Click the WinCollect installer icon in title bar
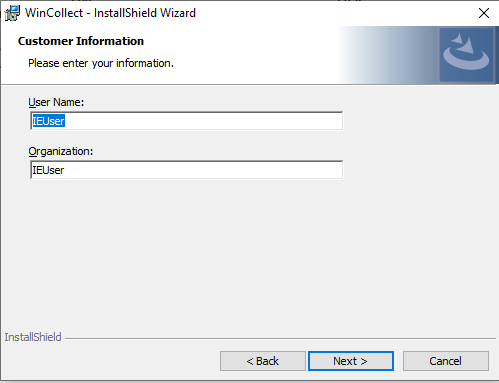Screen dimensions: 499x383 [12, 13]
